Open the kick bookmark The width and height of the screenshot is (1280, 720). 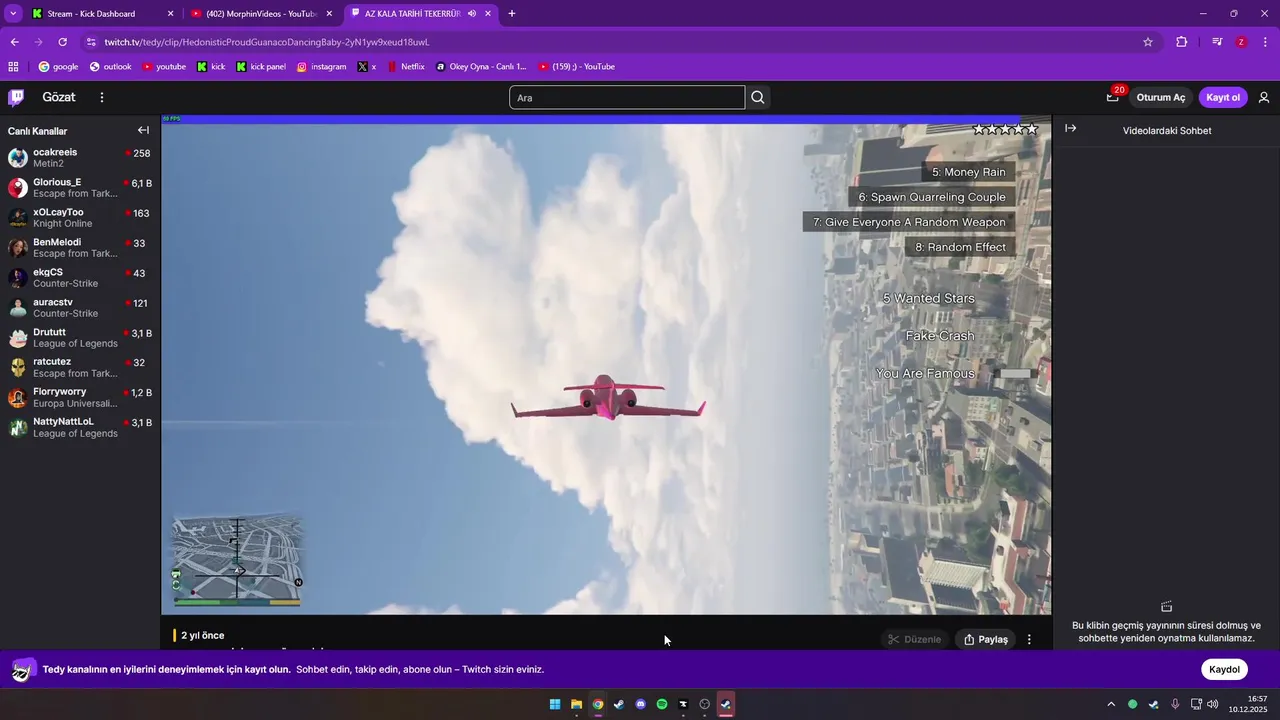coord(211,67)
